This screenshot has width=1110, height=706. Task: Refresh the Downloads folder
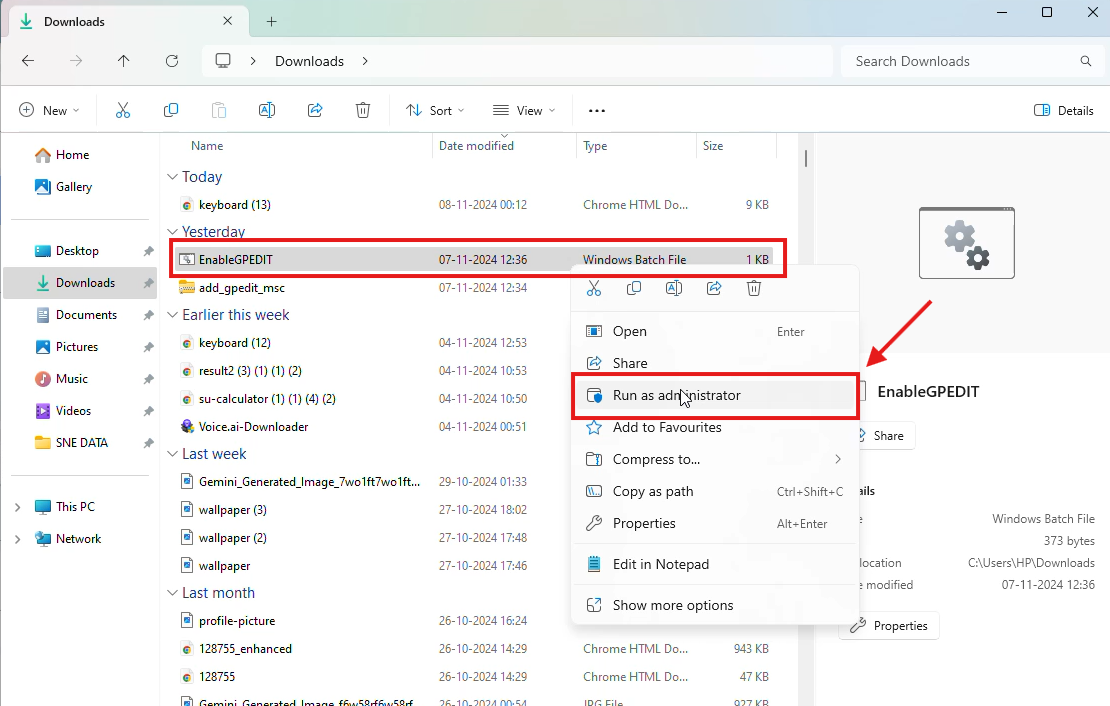pyautogui.click(x=172, y=61)
